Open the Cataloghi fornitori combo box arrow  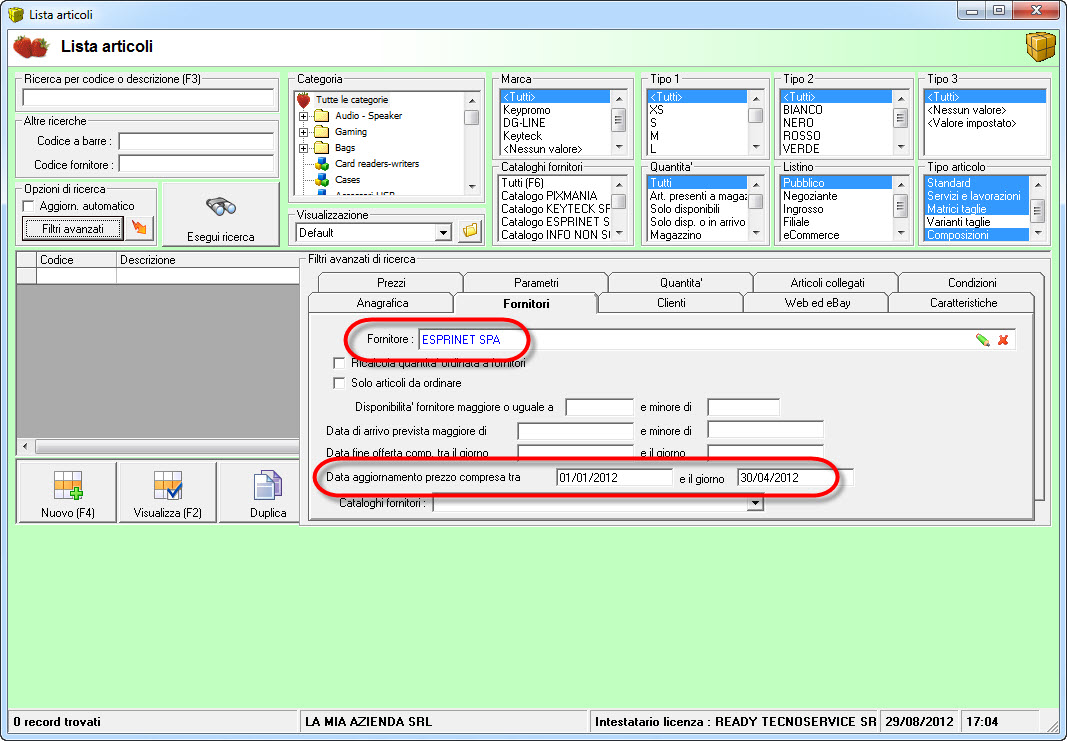coord(755,504)
